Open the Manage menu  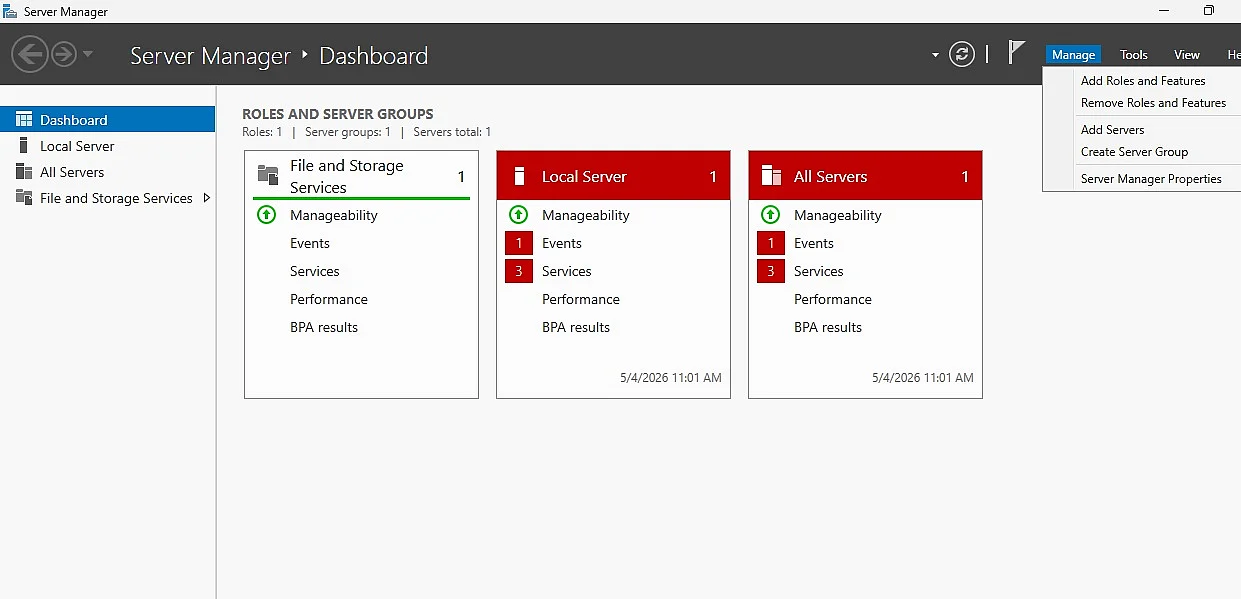click(1073, 55)
